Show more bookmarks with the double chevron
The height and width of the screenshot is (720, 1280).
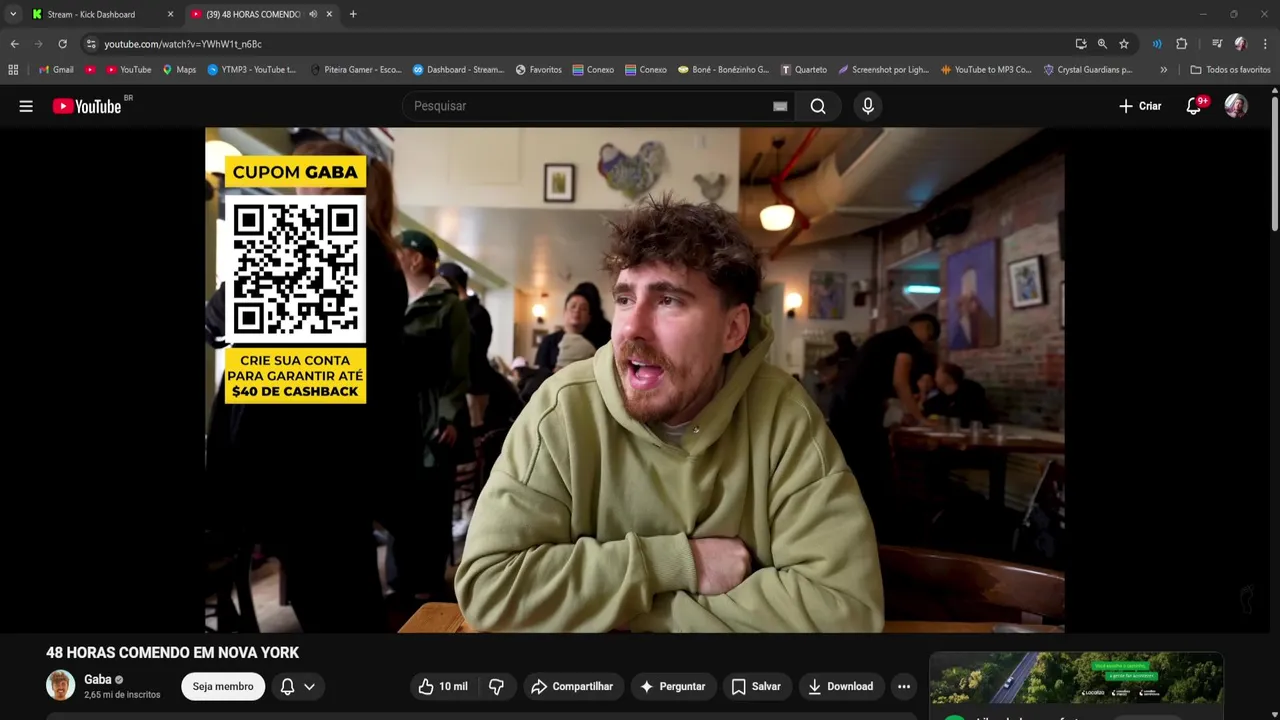(1163, 70)
